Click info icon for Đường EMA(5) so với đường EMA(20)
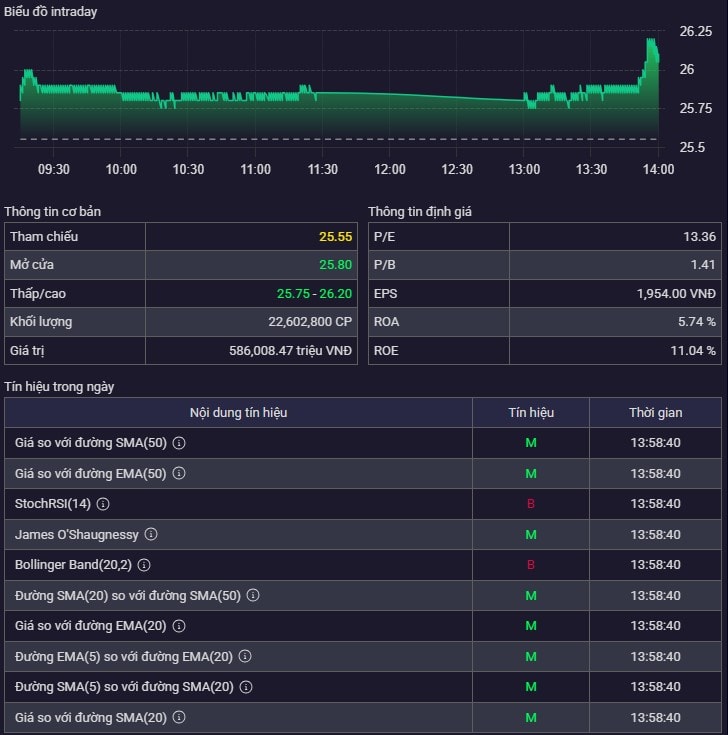Image resolution: width=728 pixels, height=735 pixels. point(245,656)
